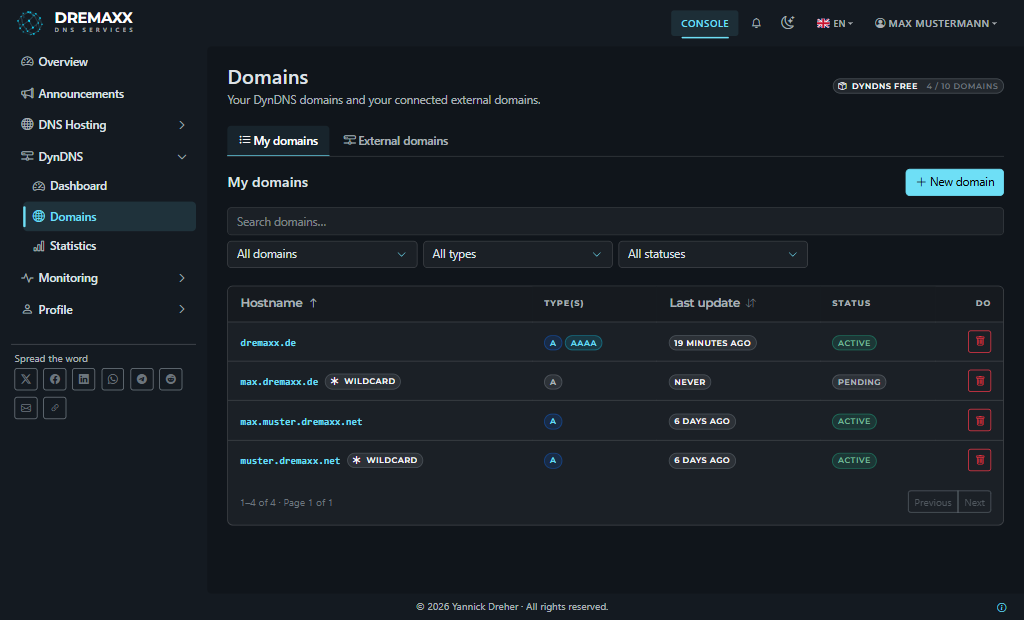Click the Console button in header
Screen dimensions: 1024x620
pos(705,23)
